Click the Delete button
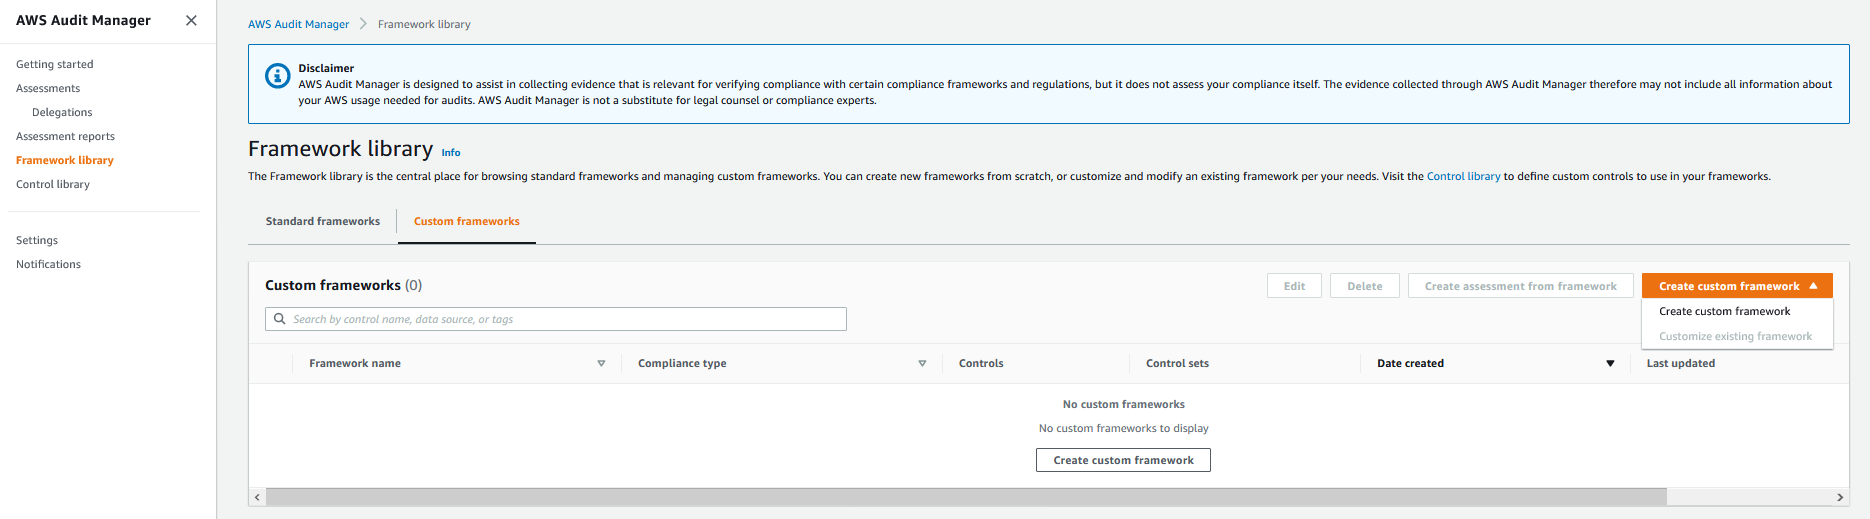The image size is (1870, 519). click(x=1364, y=286)
